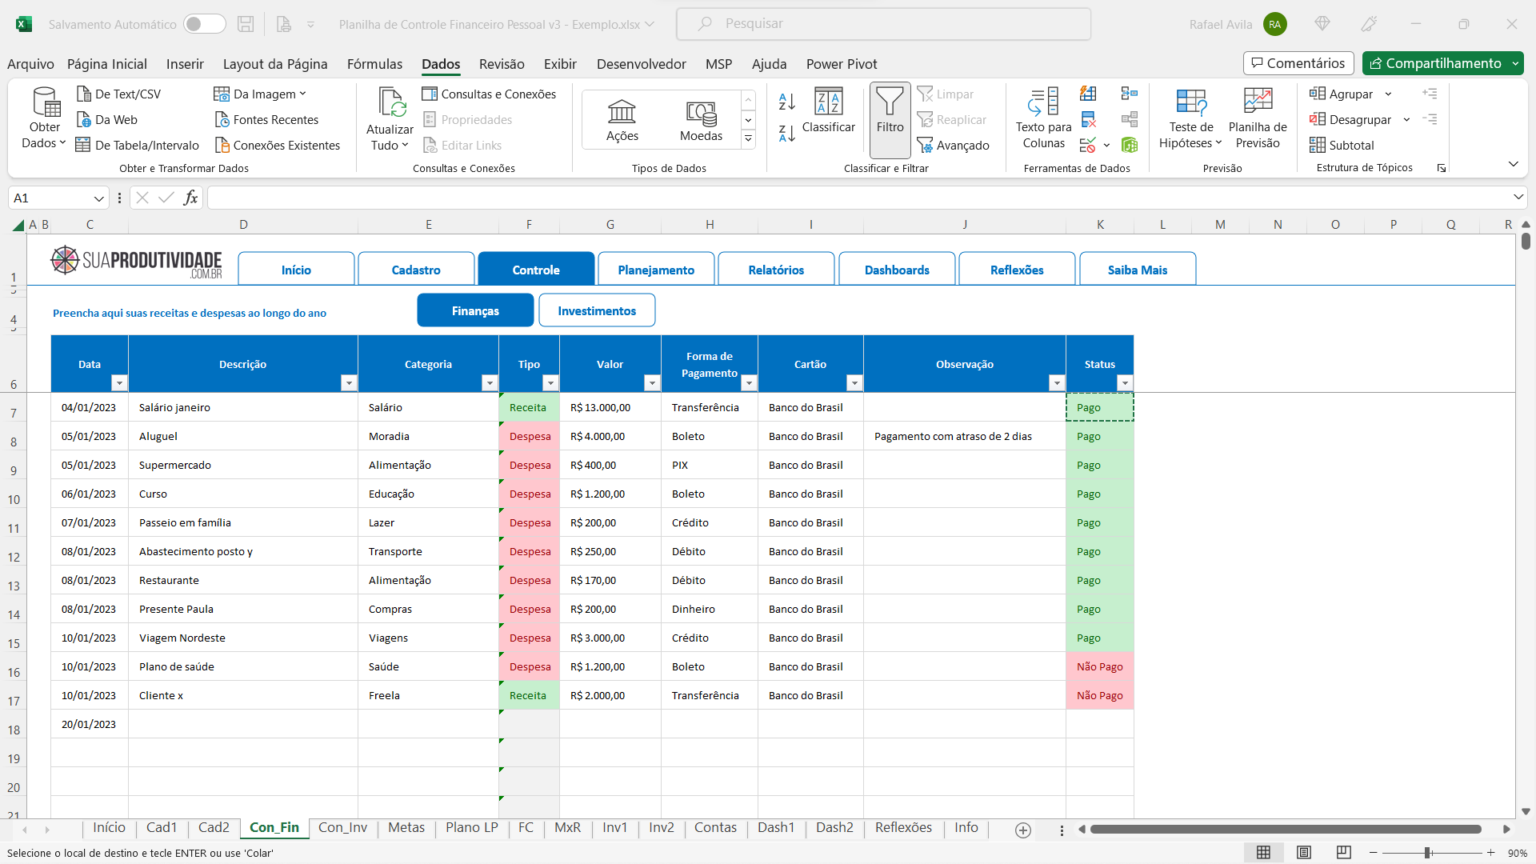Image resolution: width=1536 pixels, height=864 pixels.
Task: Click the Subtotal command
Action: 1342,145
